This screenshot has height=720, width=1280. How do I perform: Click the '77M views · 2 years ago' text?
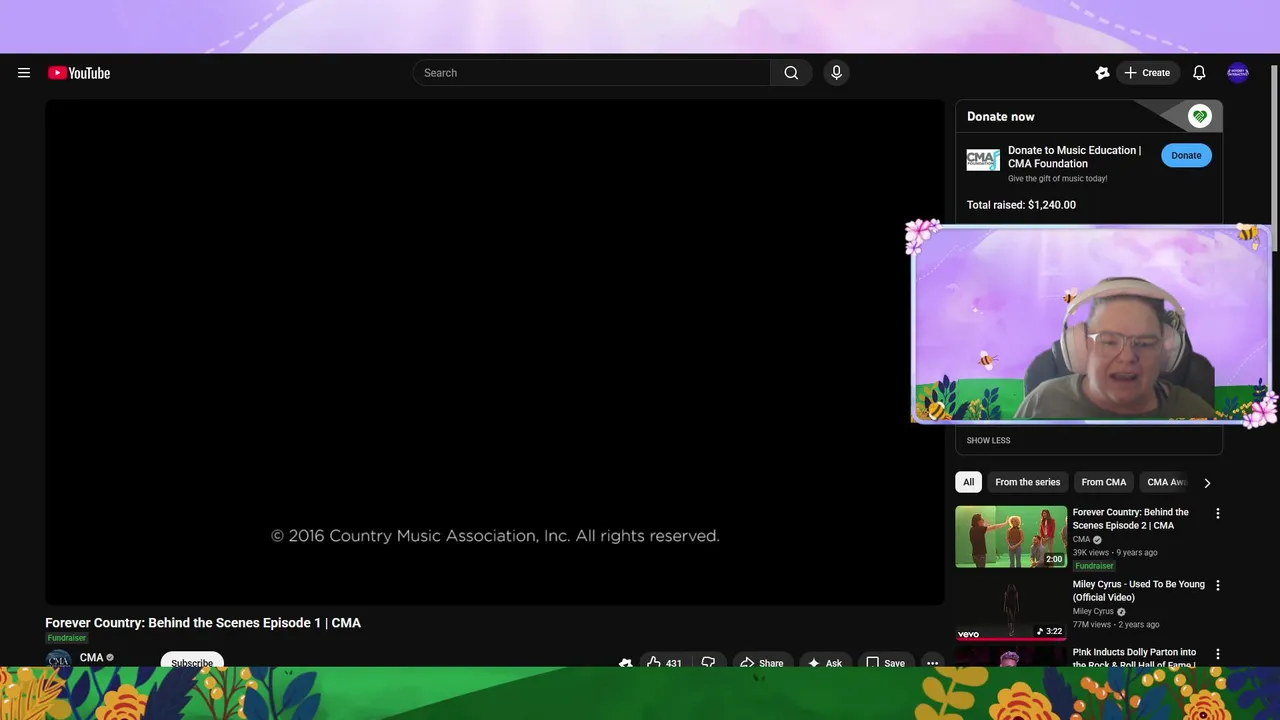pyautogui.click(x=1116, y=625)
